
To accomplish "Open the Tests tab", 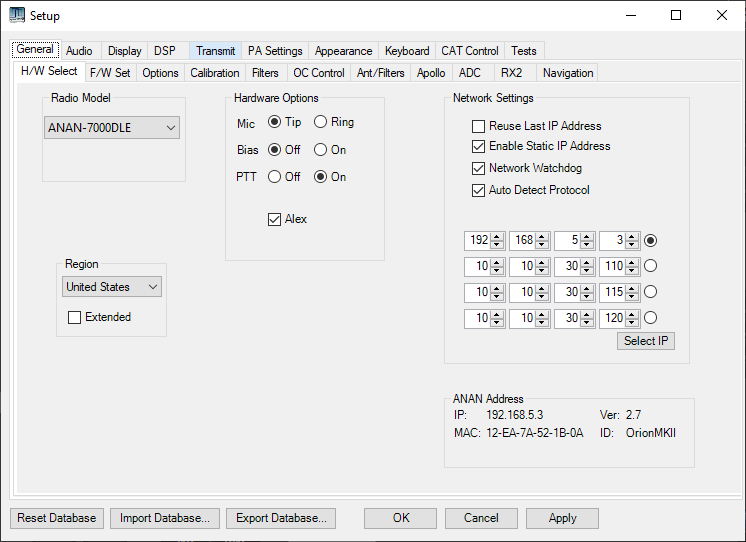I will (x=524, y=51).
